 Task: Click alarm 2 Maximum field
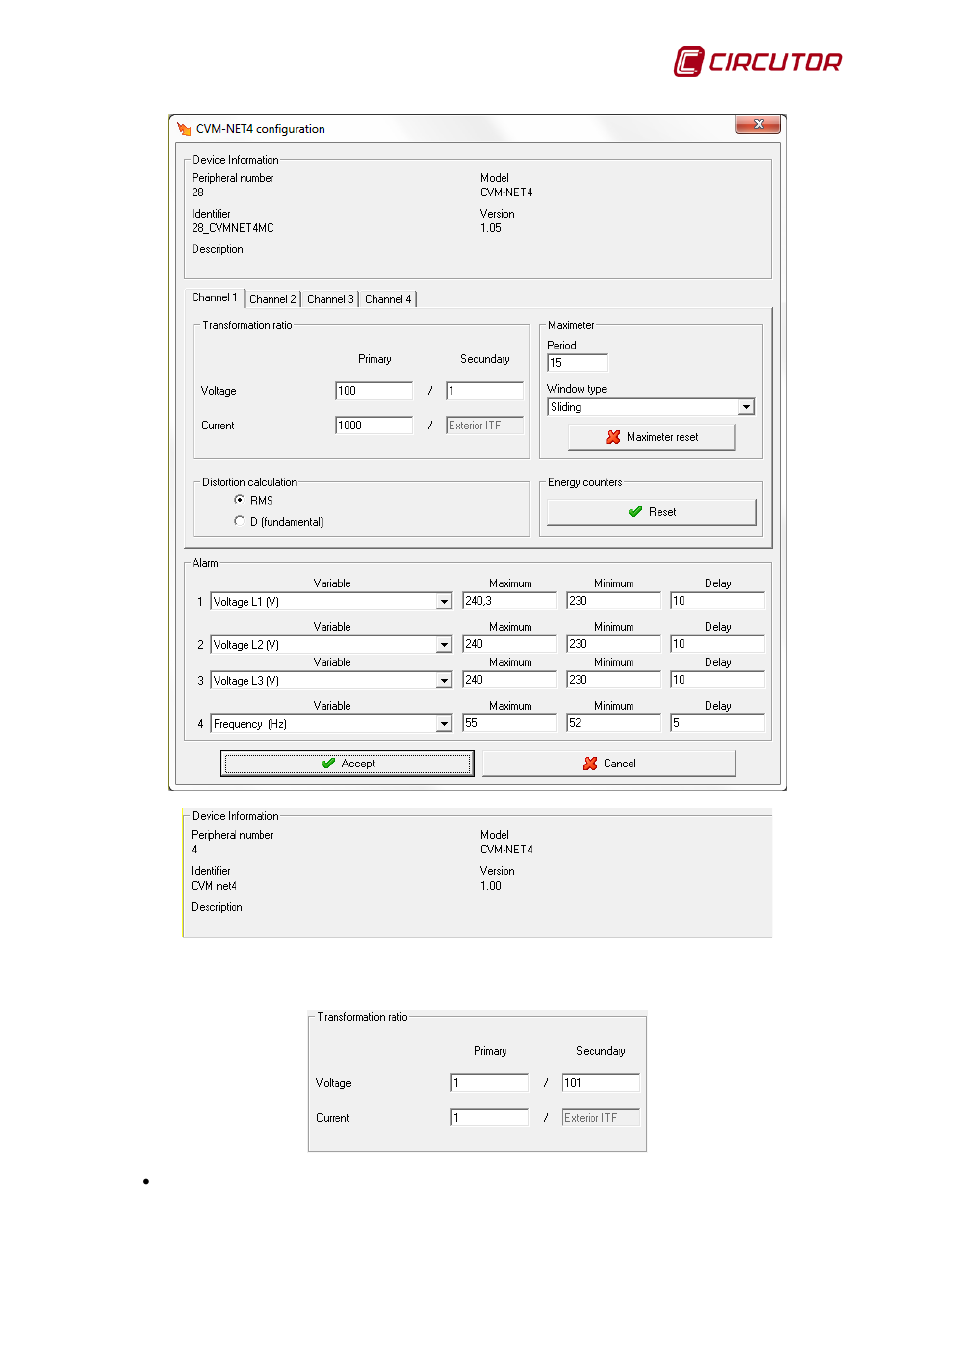click(509, 644)
